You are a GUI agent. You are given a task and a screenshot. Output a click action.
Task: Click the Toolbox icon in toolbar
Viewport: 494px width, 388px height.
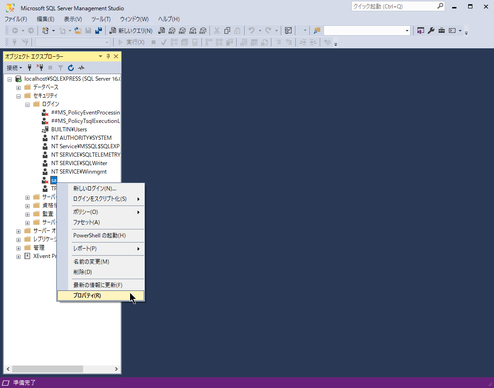[x=442, y=31]
